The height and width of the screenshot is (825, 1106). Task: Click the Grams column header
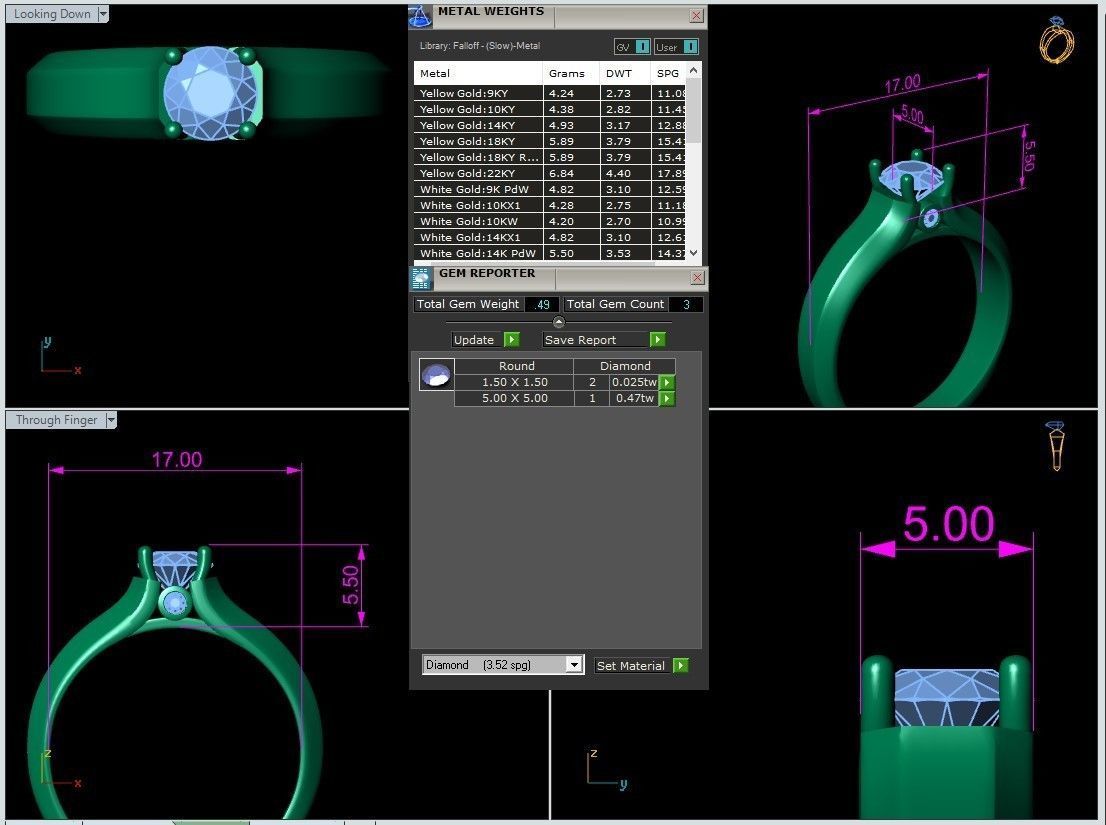pos(571,73)
